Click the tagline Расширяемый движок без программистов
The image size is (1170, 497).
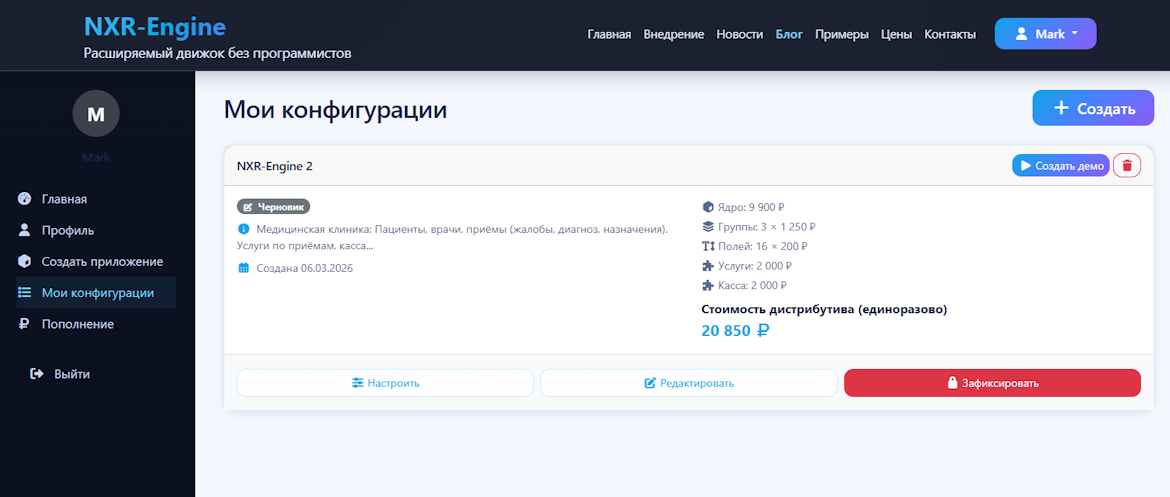click(217, 54)
